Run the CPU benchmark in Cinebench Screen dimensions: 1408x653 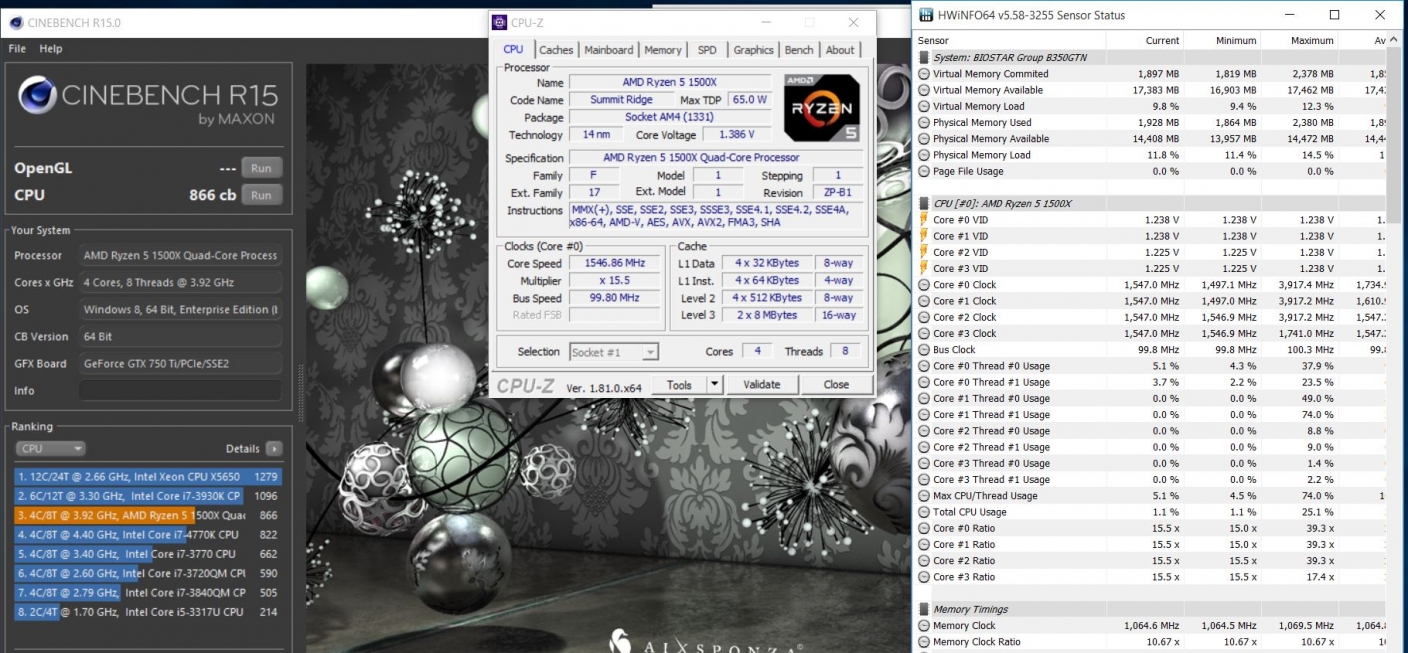point(261,195)
